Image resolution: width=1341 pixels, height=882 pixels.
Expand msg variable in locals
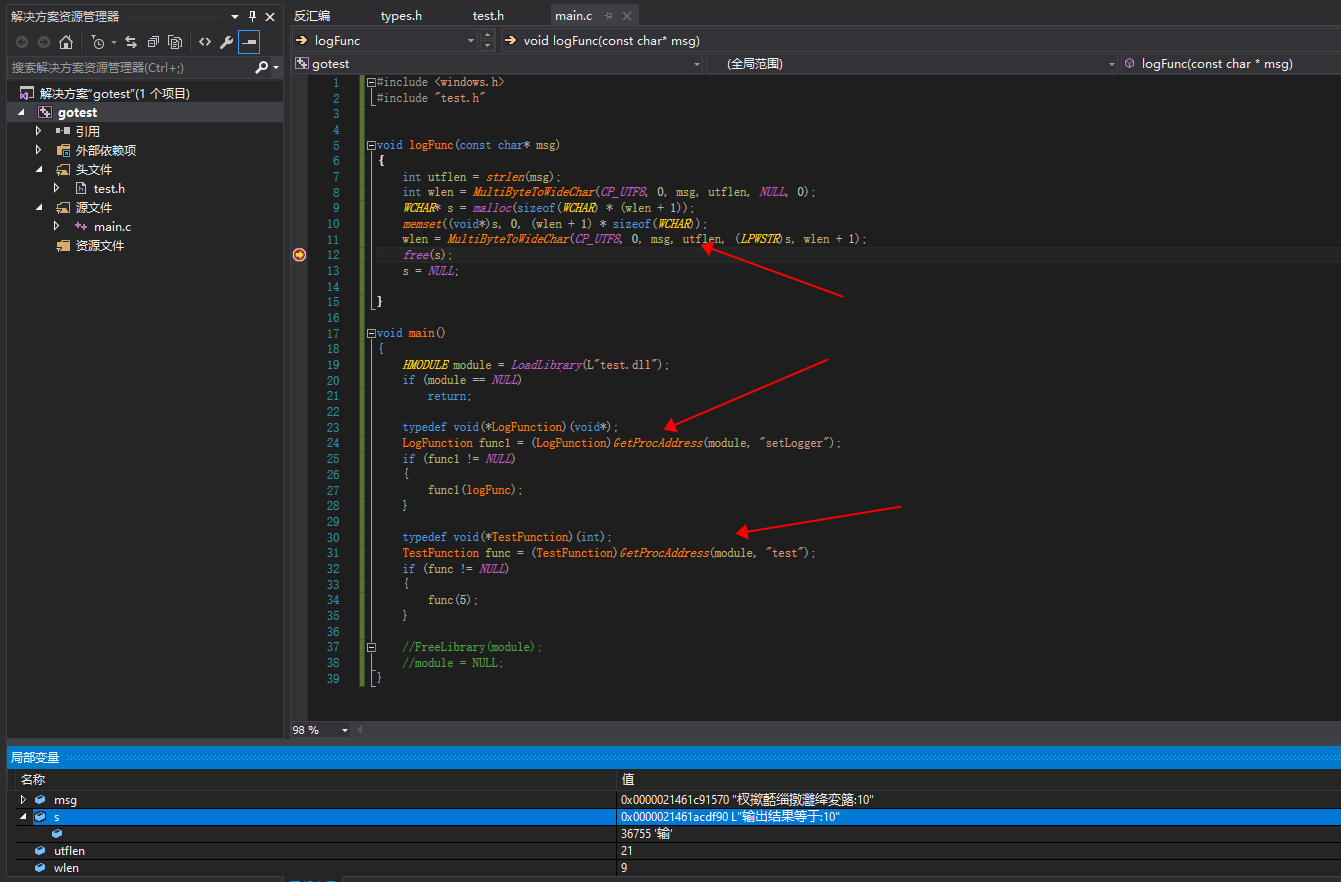pos(23,800)
